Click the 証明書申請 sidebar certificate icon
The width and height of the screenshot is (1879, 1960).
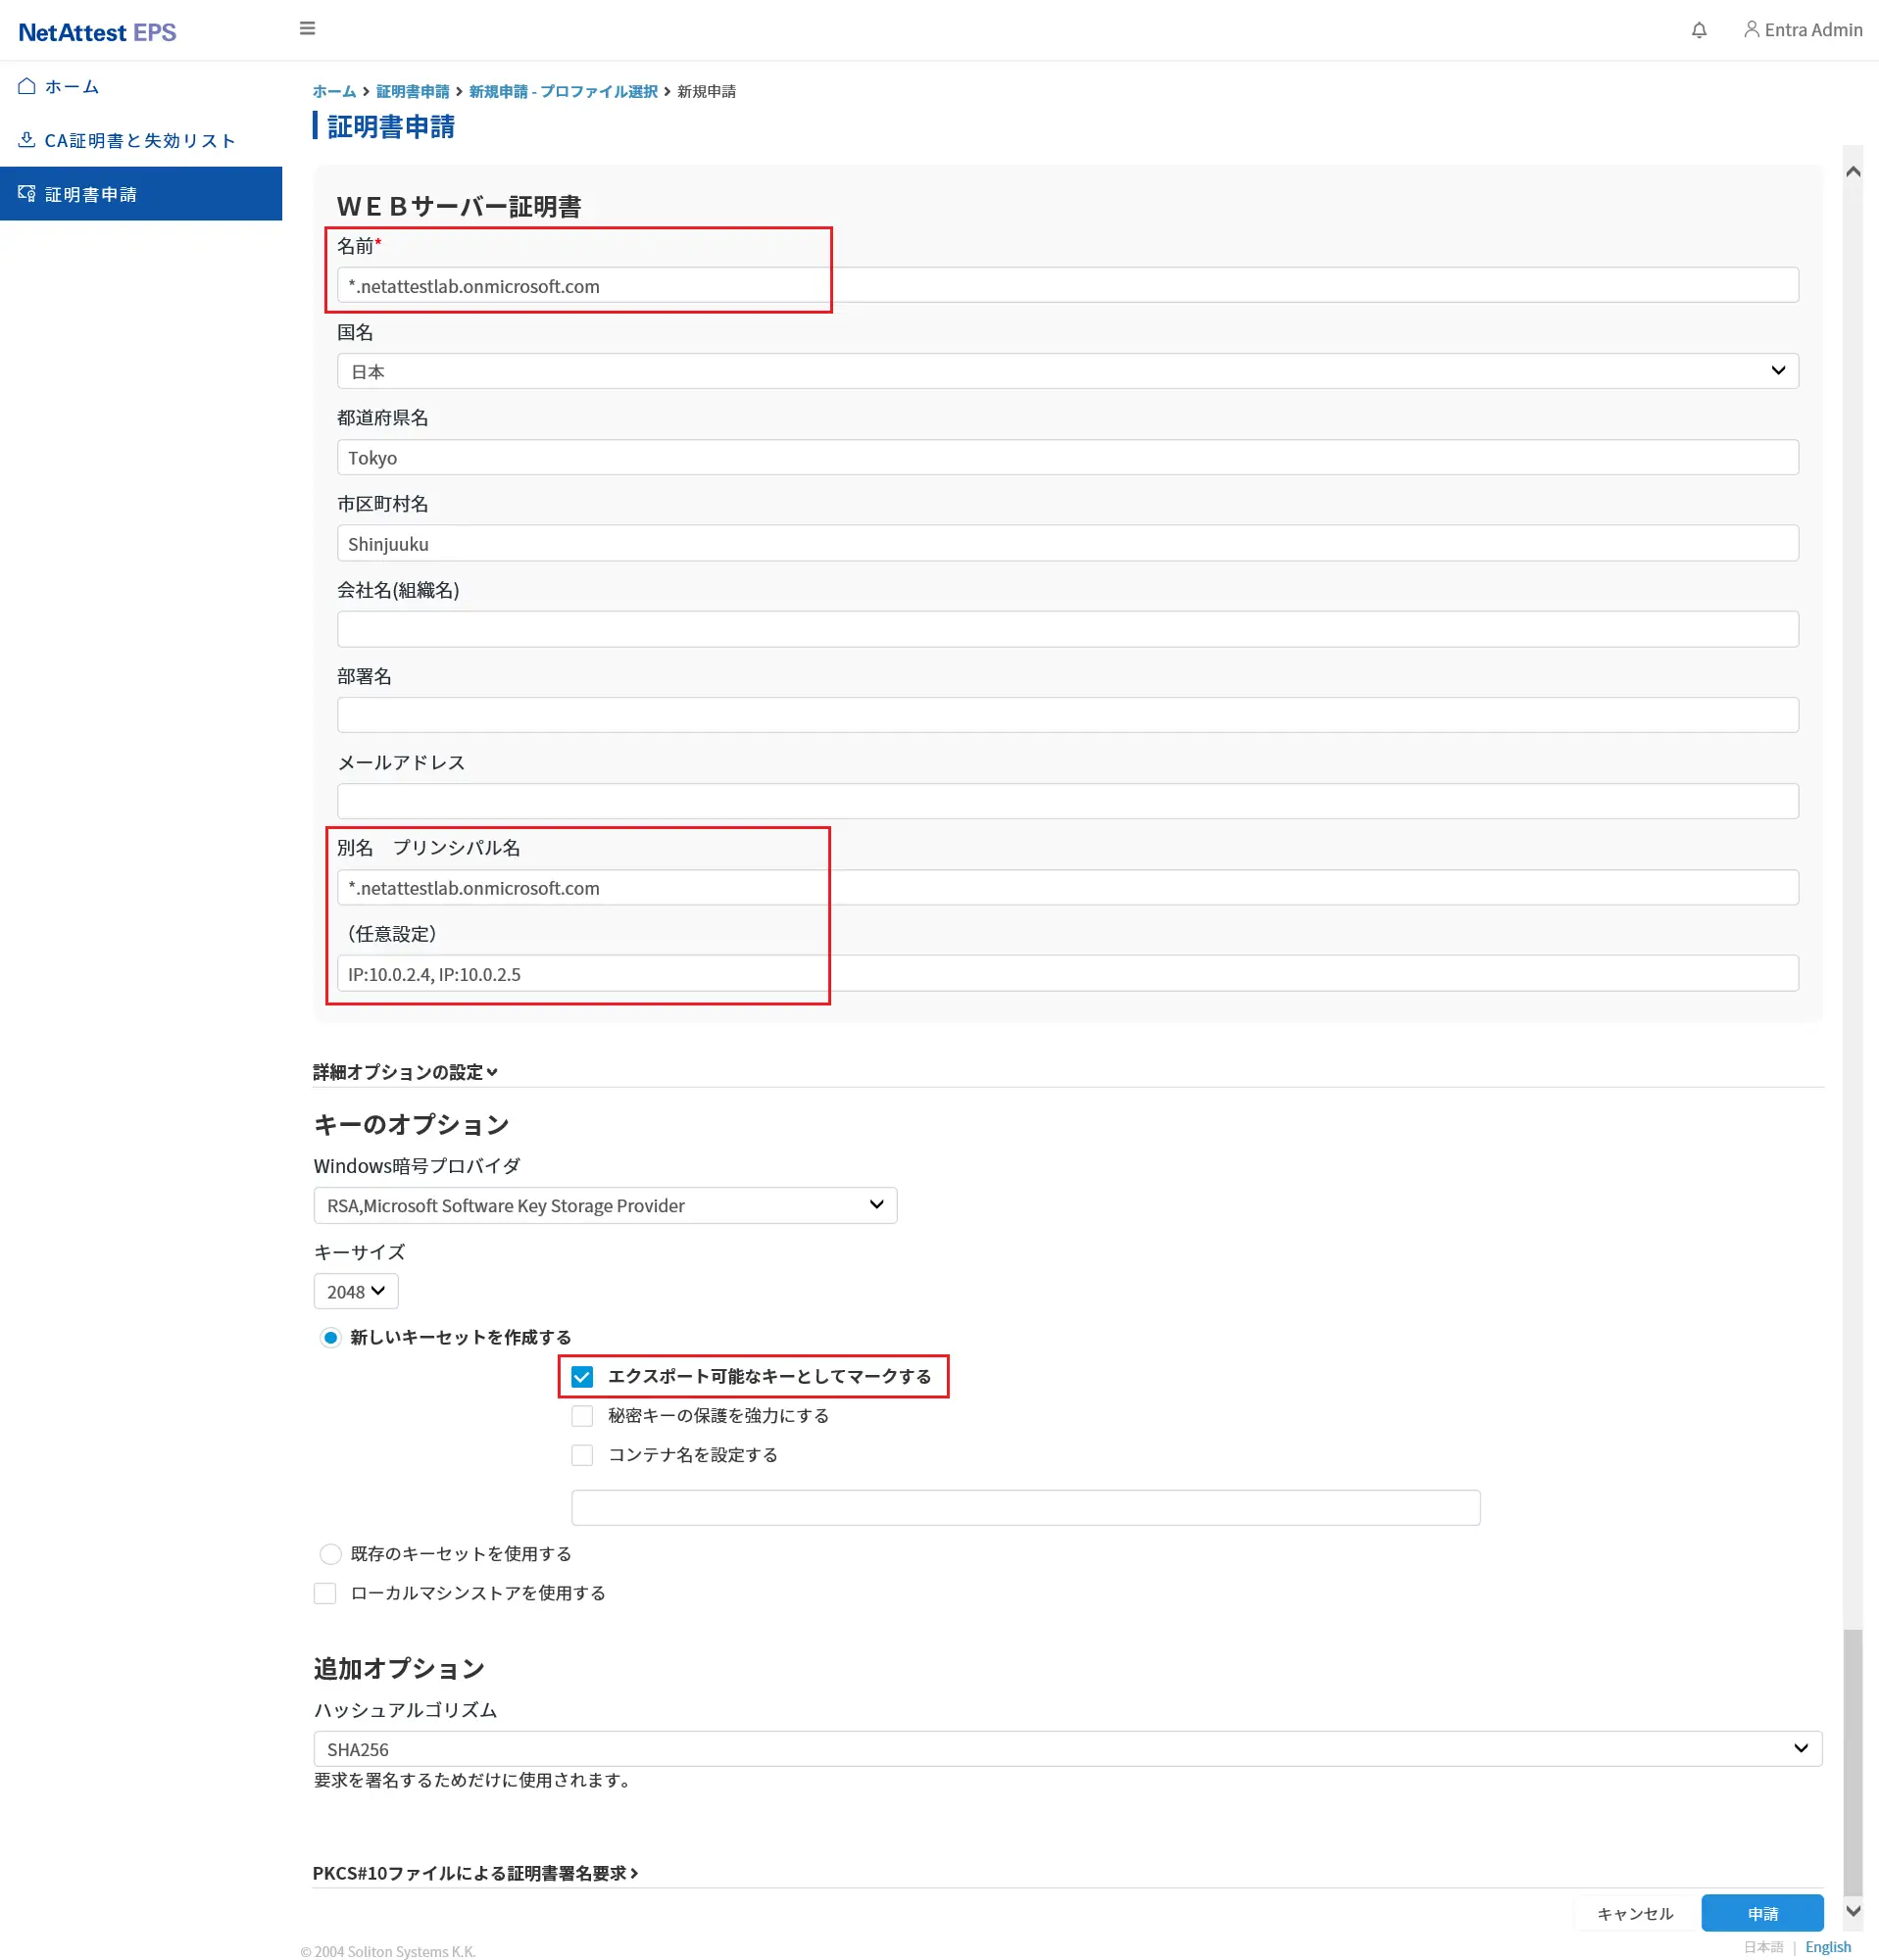click(x=27, y=194)
